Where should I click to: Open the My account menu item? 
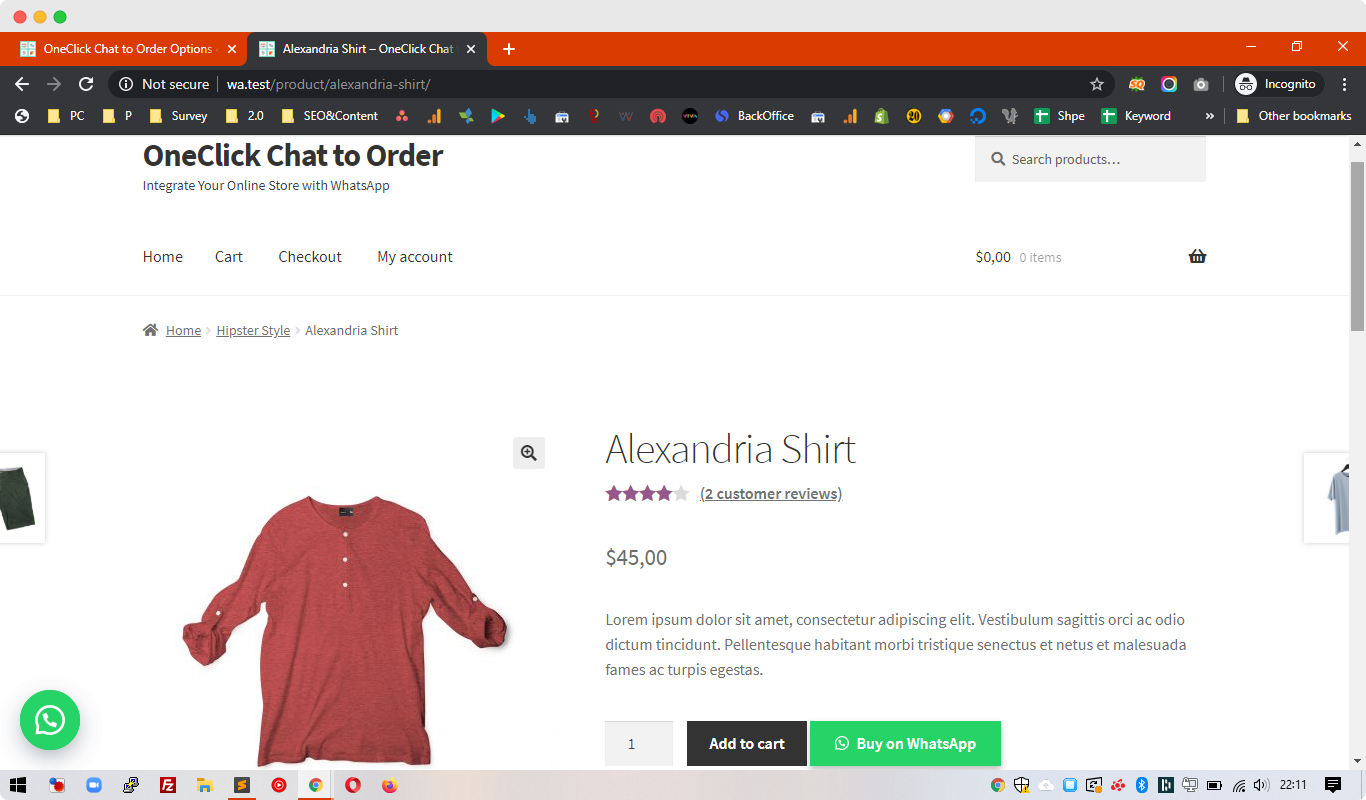point(414,256)
